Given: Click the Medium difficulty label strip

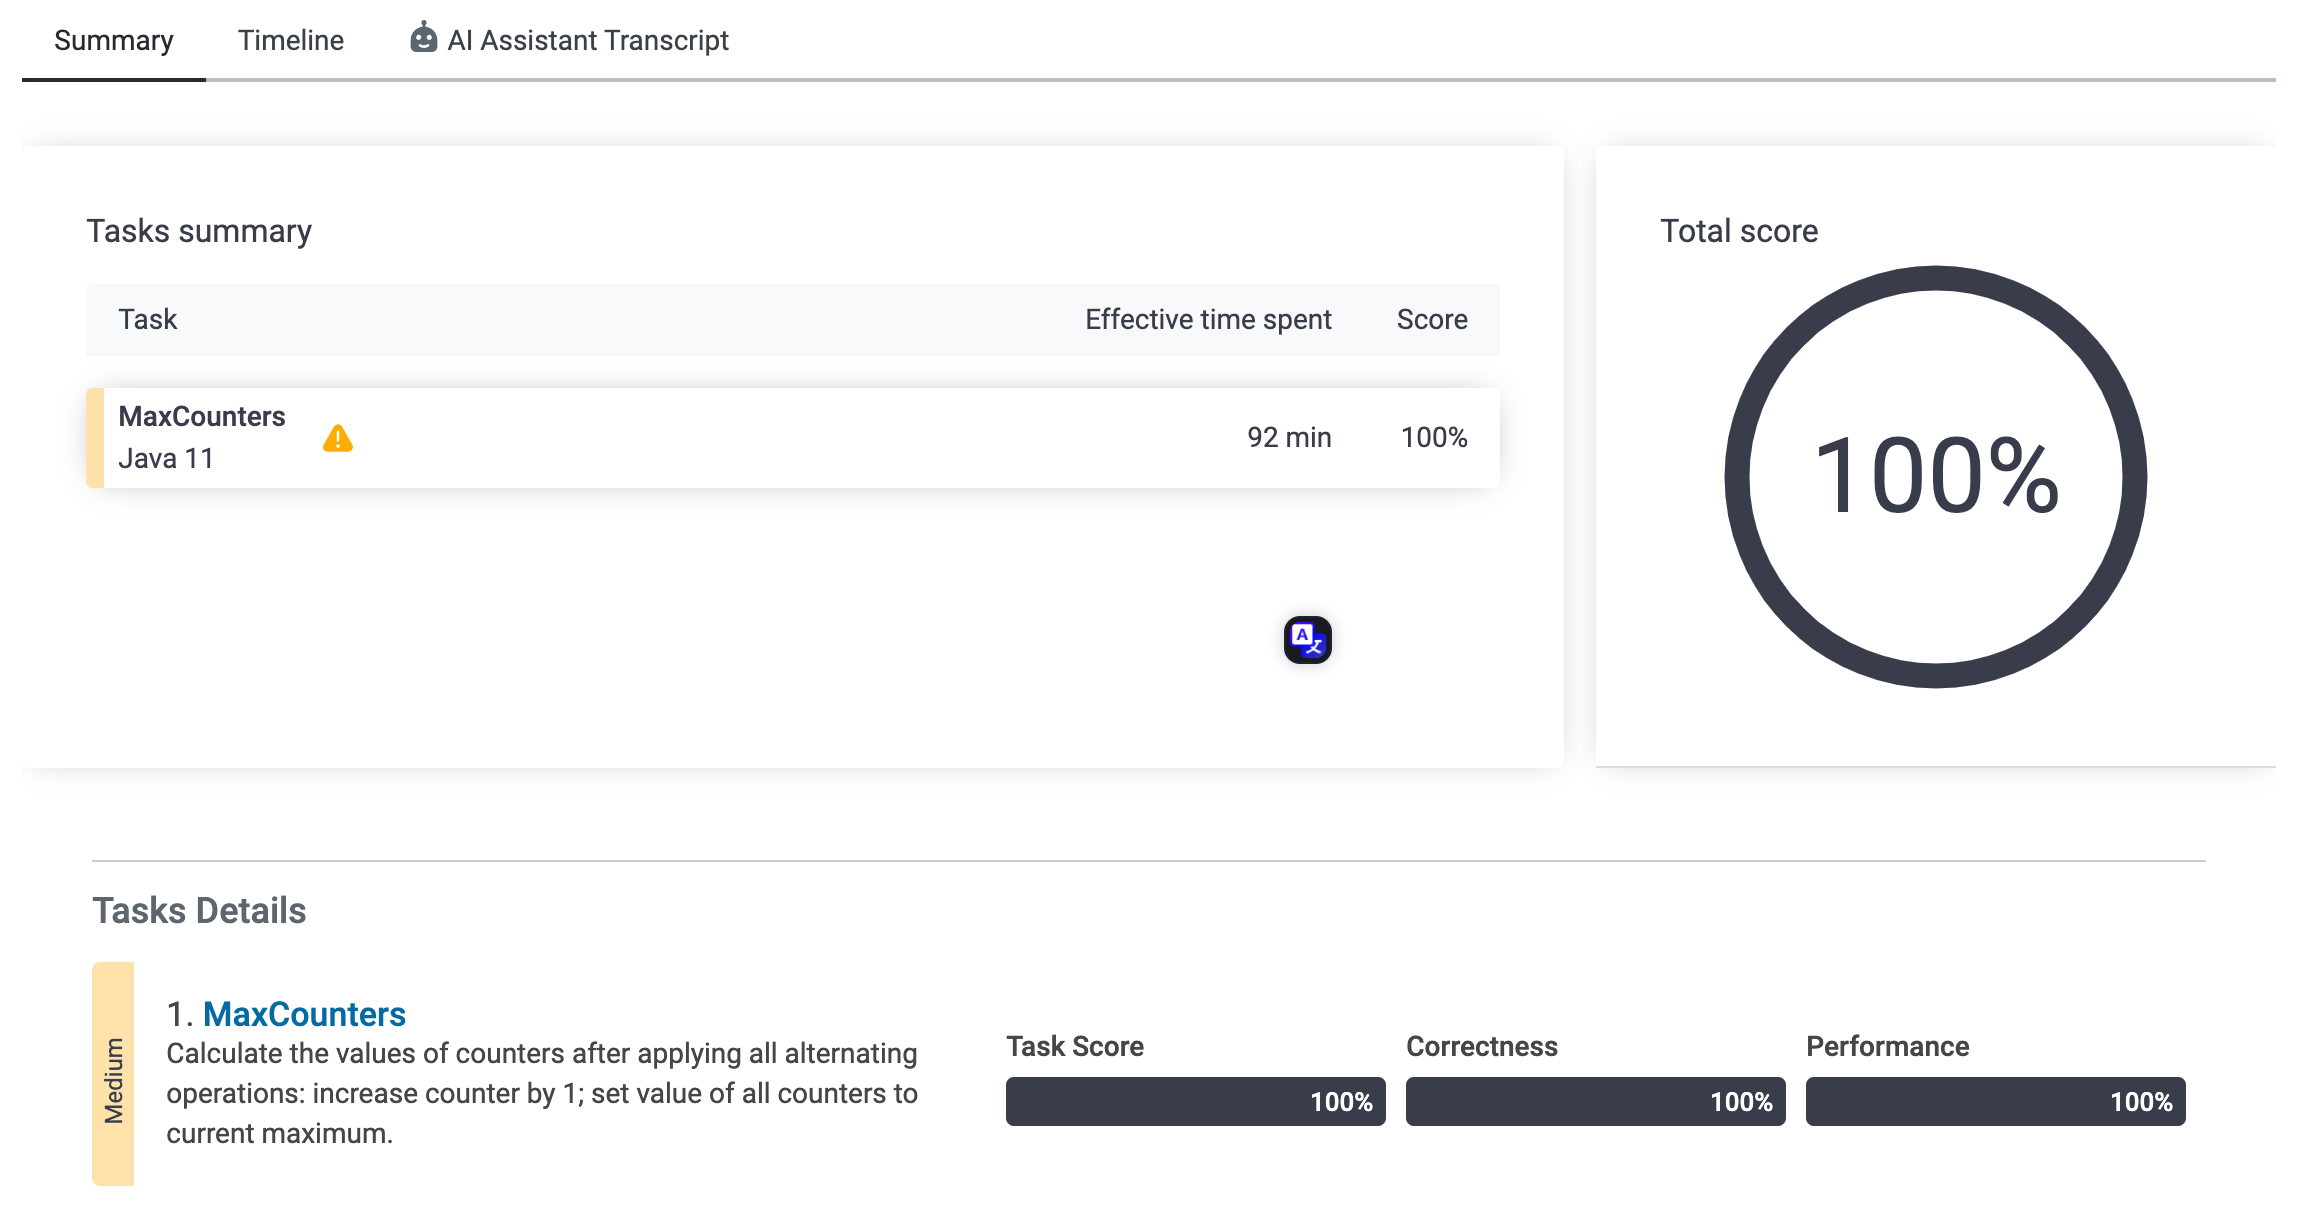Looking at the screenshot, I should (x=113, y=1074).
